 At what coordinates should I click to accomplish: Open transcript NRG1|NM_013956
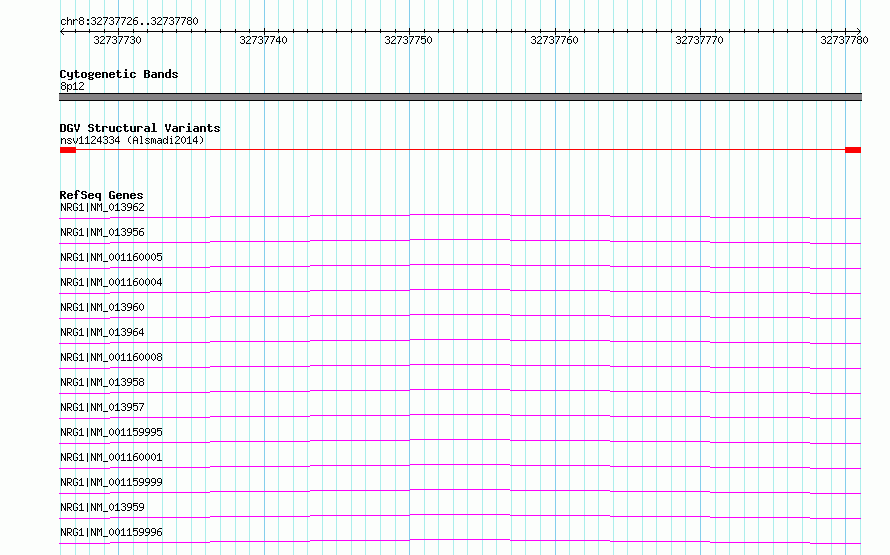(102, 232)
